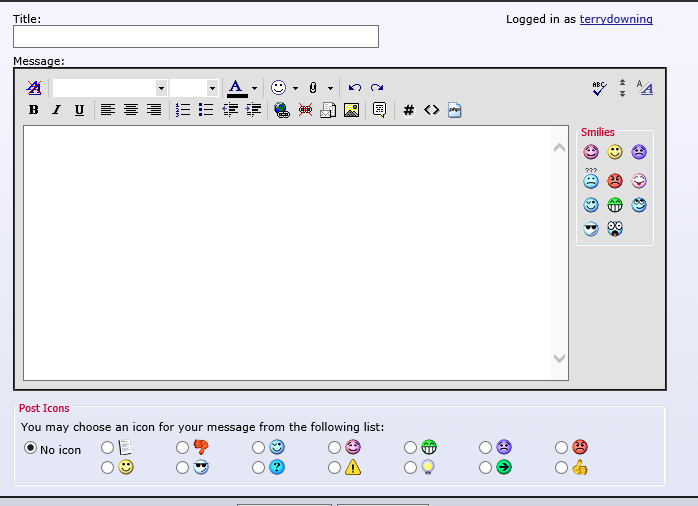
Task: Select the question mark post icon
Action: tap(259, 467)
